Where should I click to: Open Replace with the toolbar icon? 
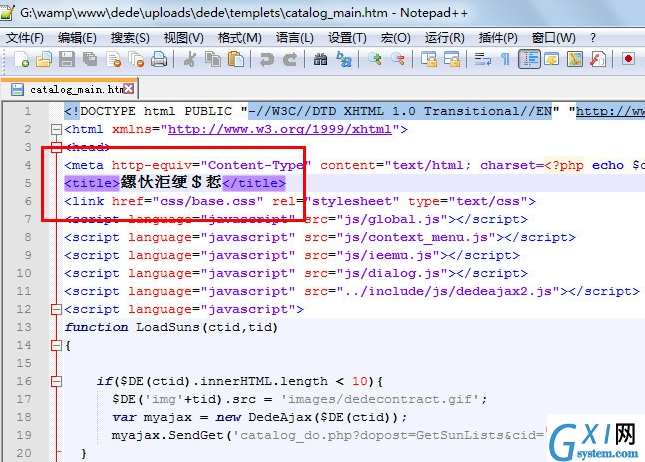(343, 59)
